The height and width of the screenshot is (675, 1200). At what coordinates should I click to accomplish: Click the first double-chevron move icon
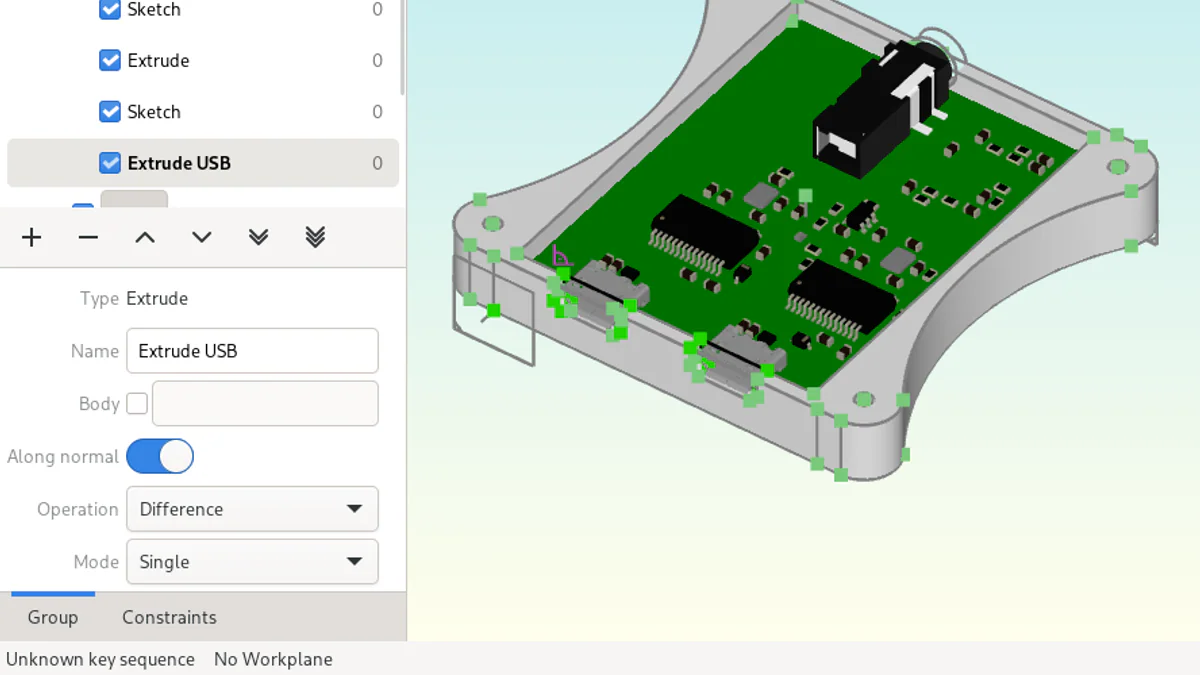coord(258,237)
